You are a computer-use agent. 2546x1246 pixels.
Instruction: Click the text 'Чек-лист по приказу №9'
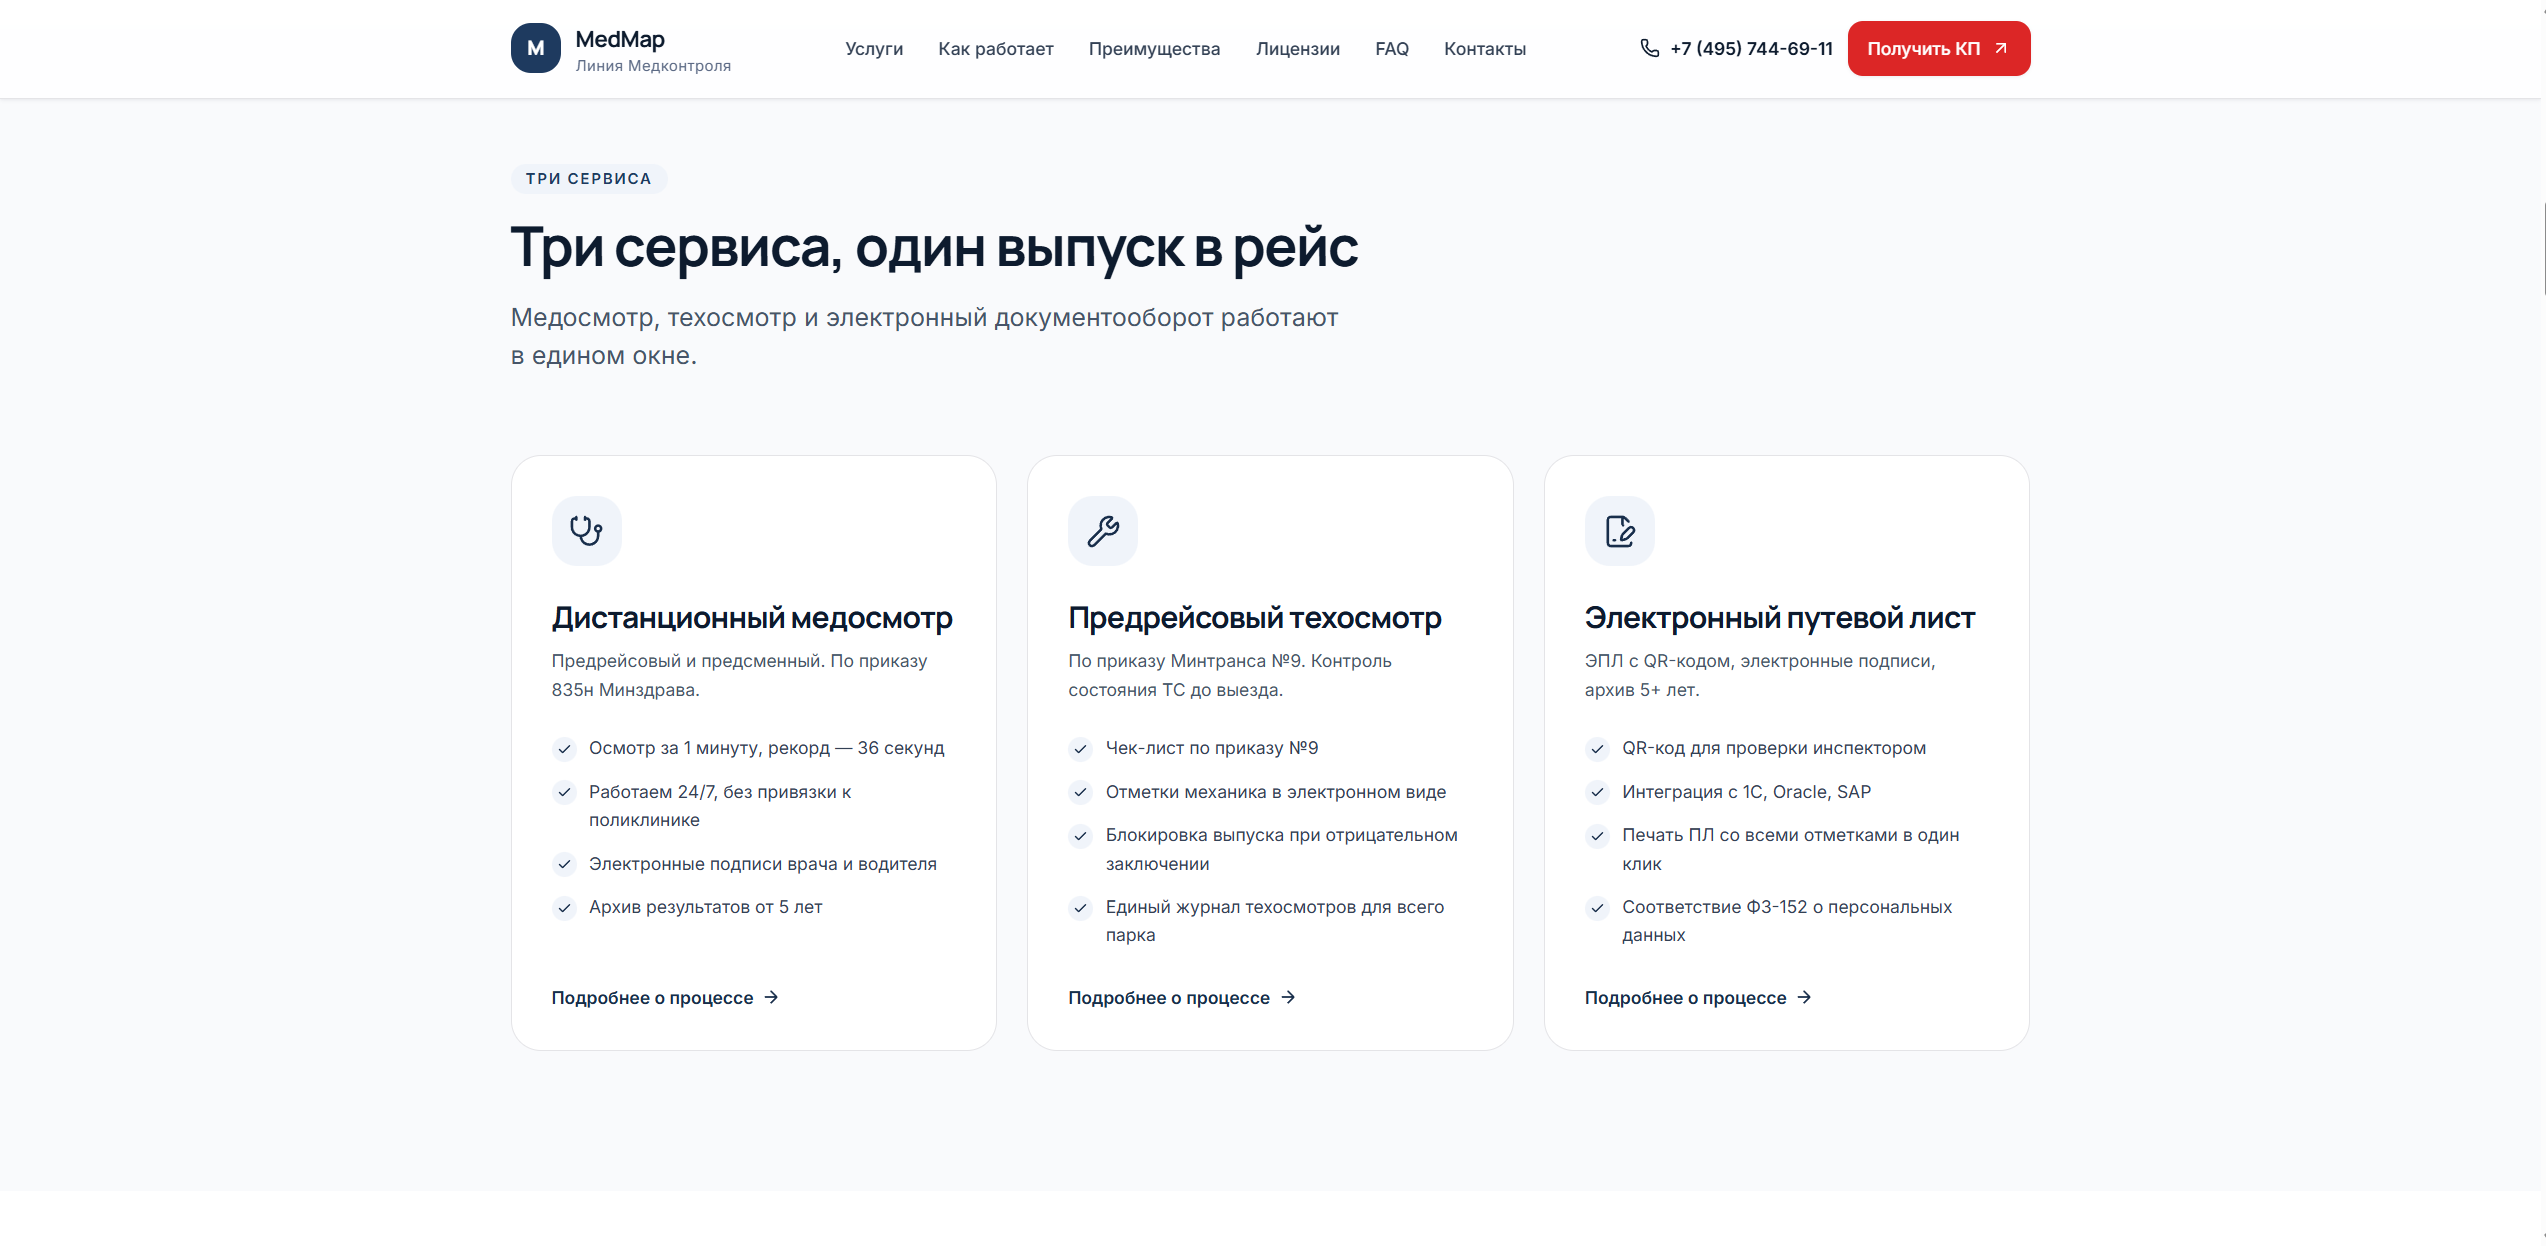point(1212,748)
